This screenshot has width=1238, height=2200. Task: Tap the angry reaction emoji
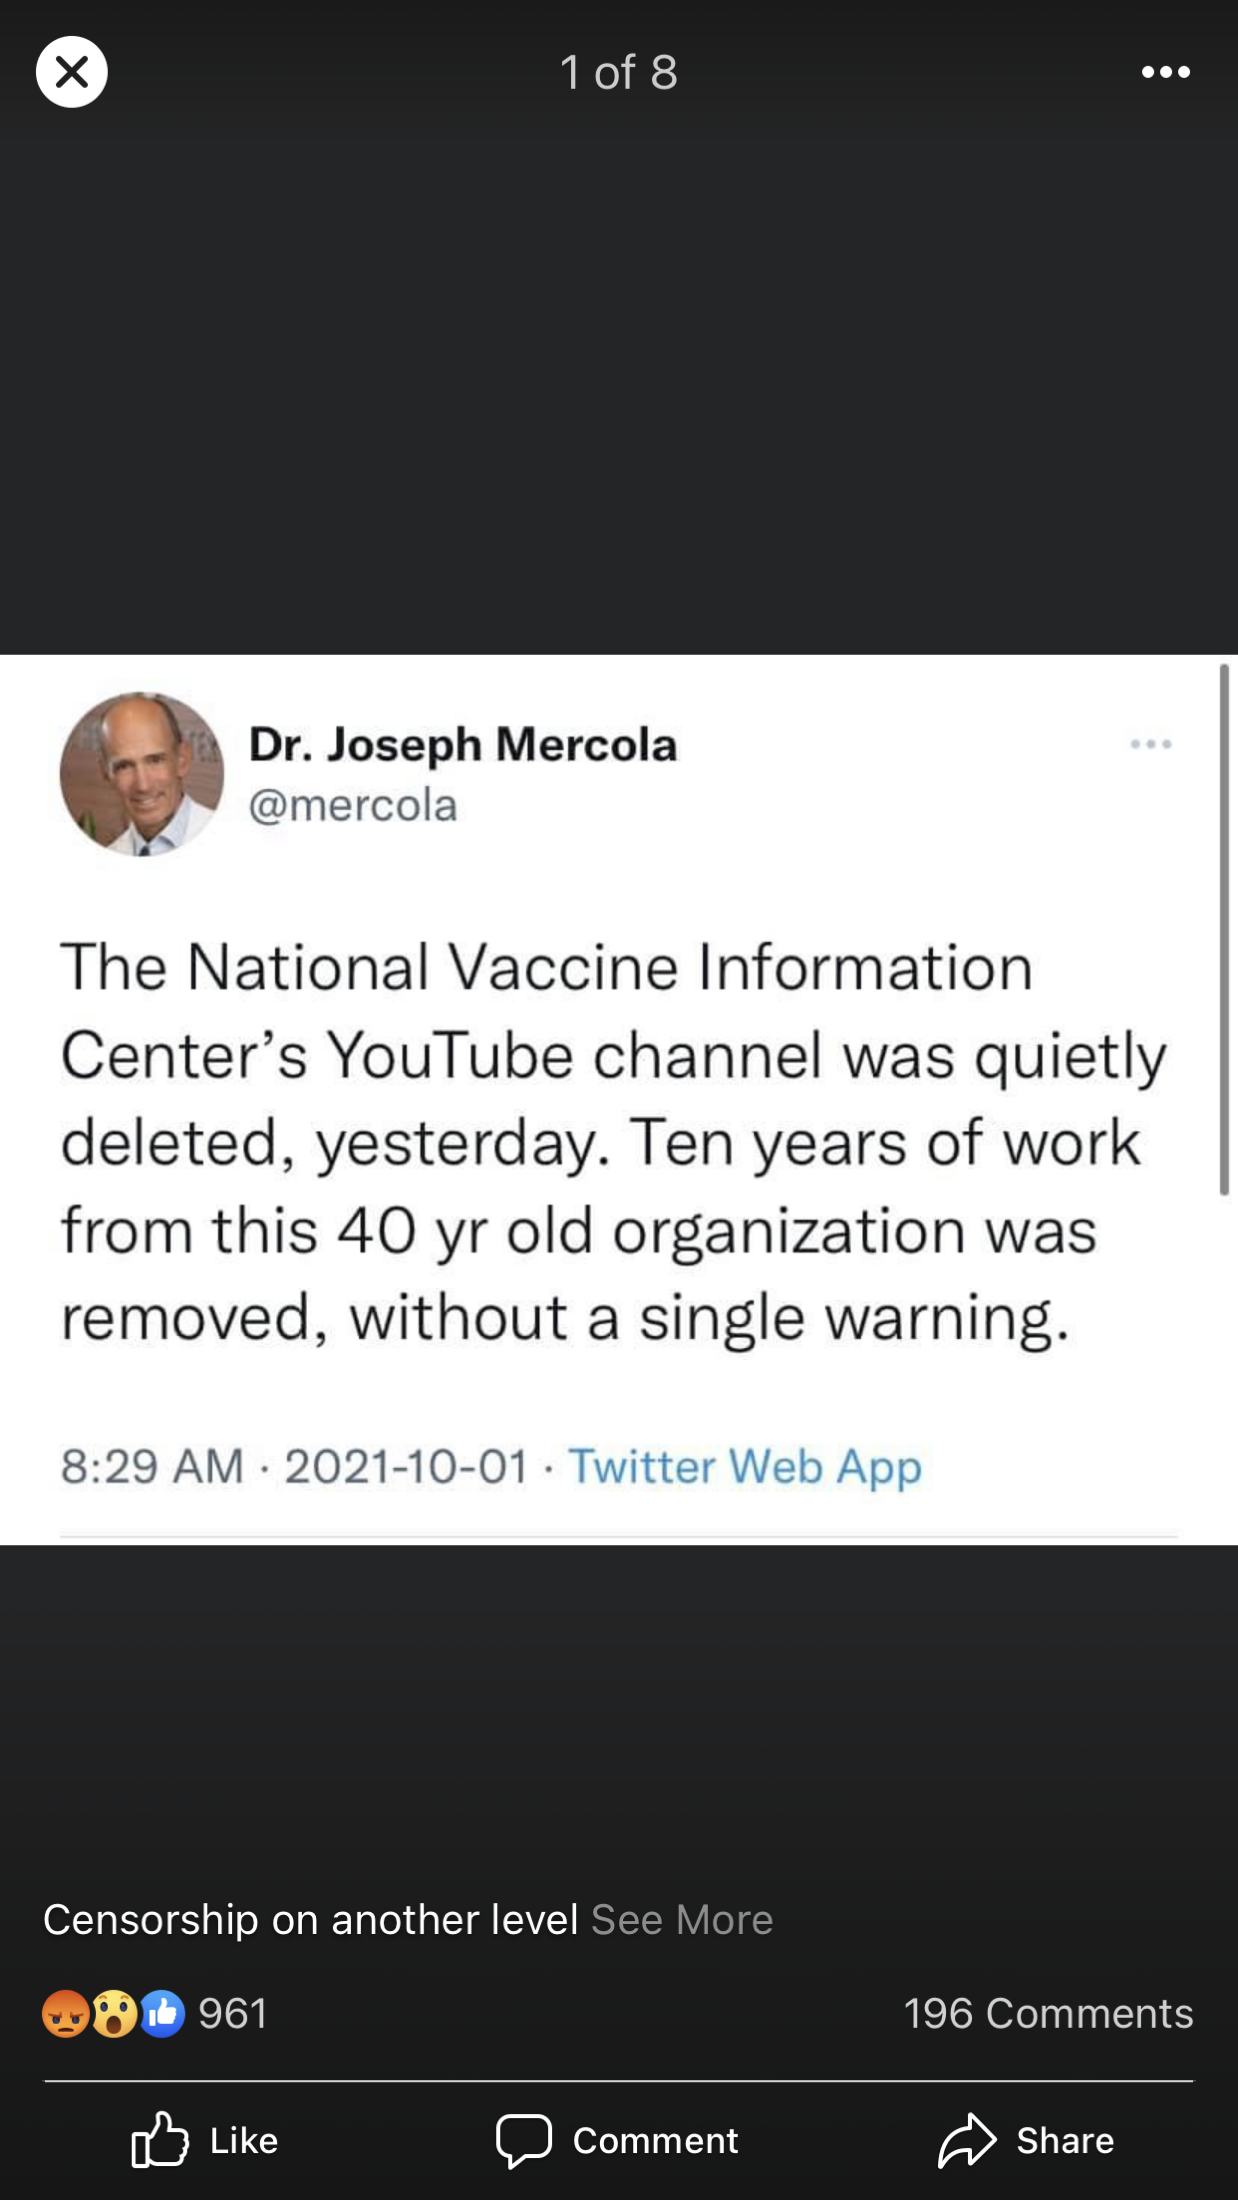[66, 2014]
